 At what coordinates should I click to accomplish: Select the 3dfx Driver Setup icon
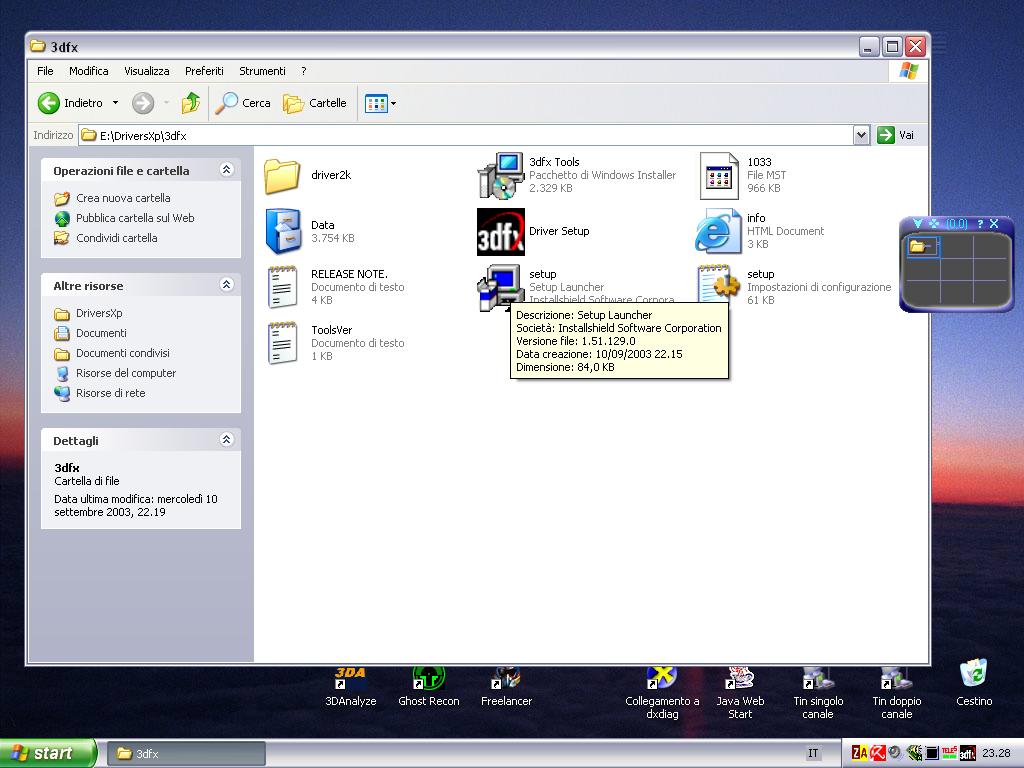pos(500,232)
